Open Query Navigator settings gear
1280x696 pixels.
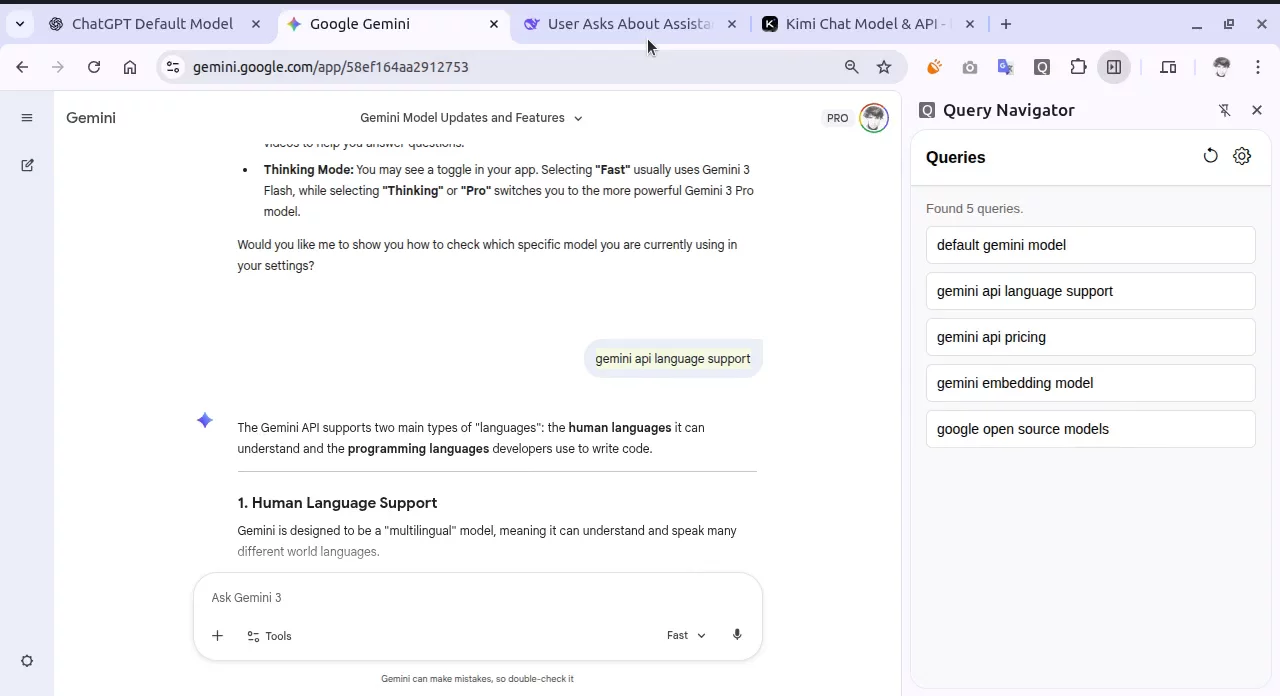[x=1242, y=156]
